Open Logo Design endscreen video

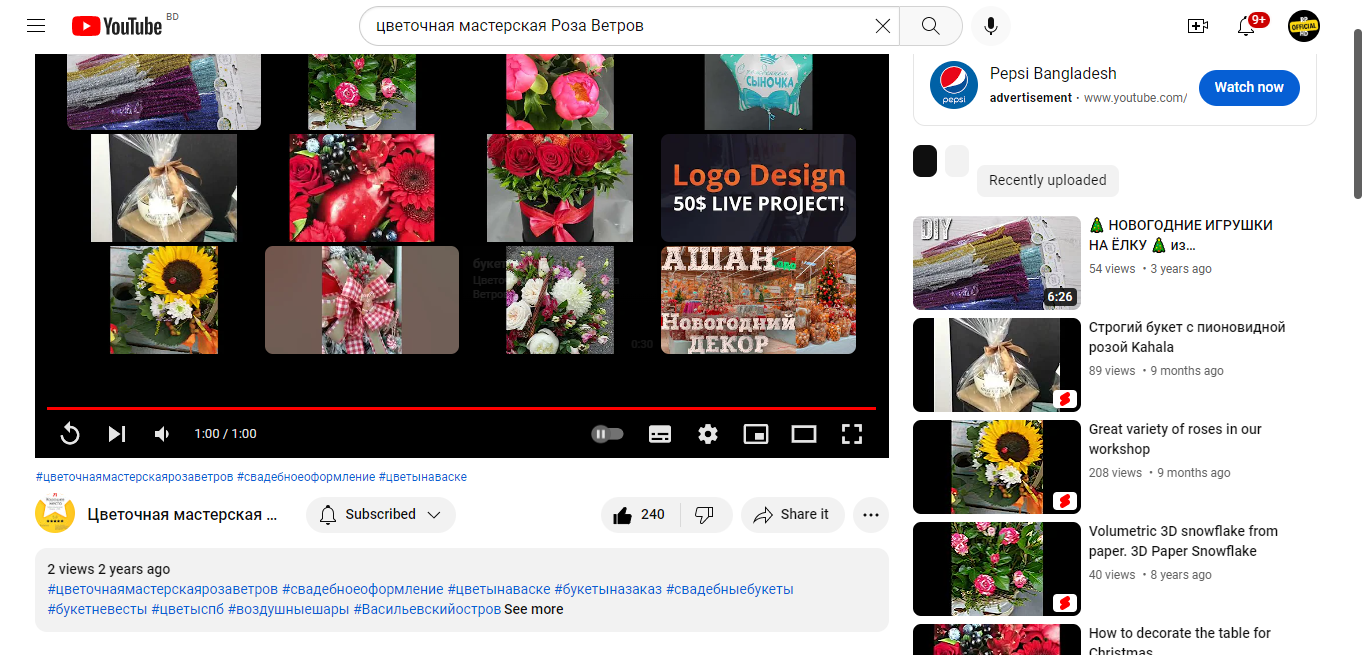(x=758, y=188)
